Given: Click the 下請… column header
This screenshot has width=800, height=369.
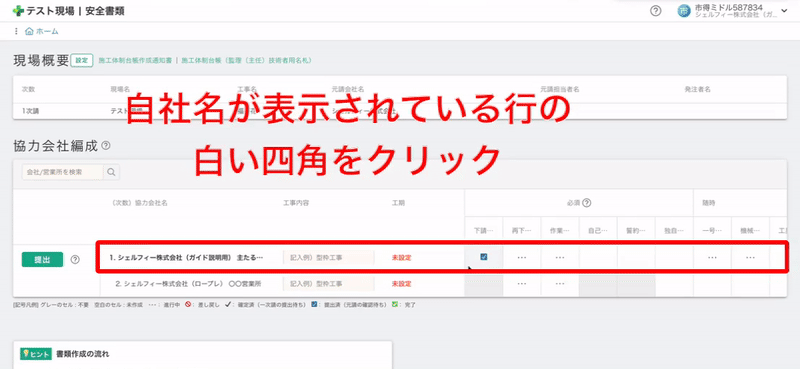Looking at the screenshot, I should point(484,231).
